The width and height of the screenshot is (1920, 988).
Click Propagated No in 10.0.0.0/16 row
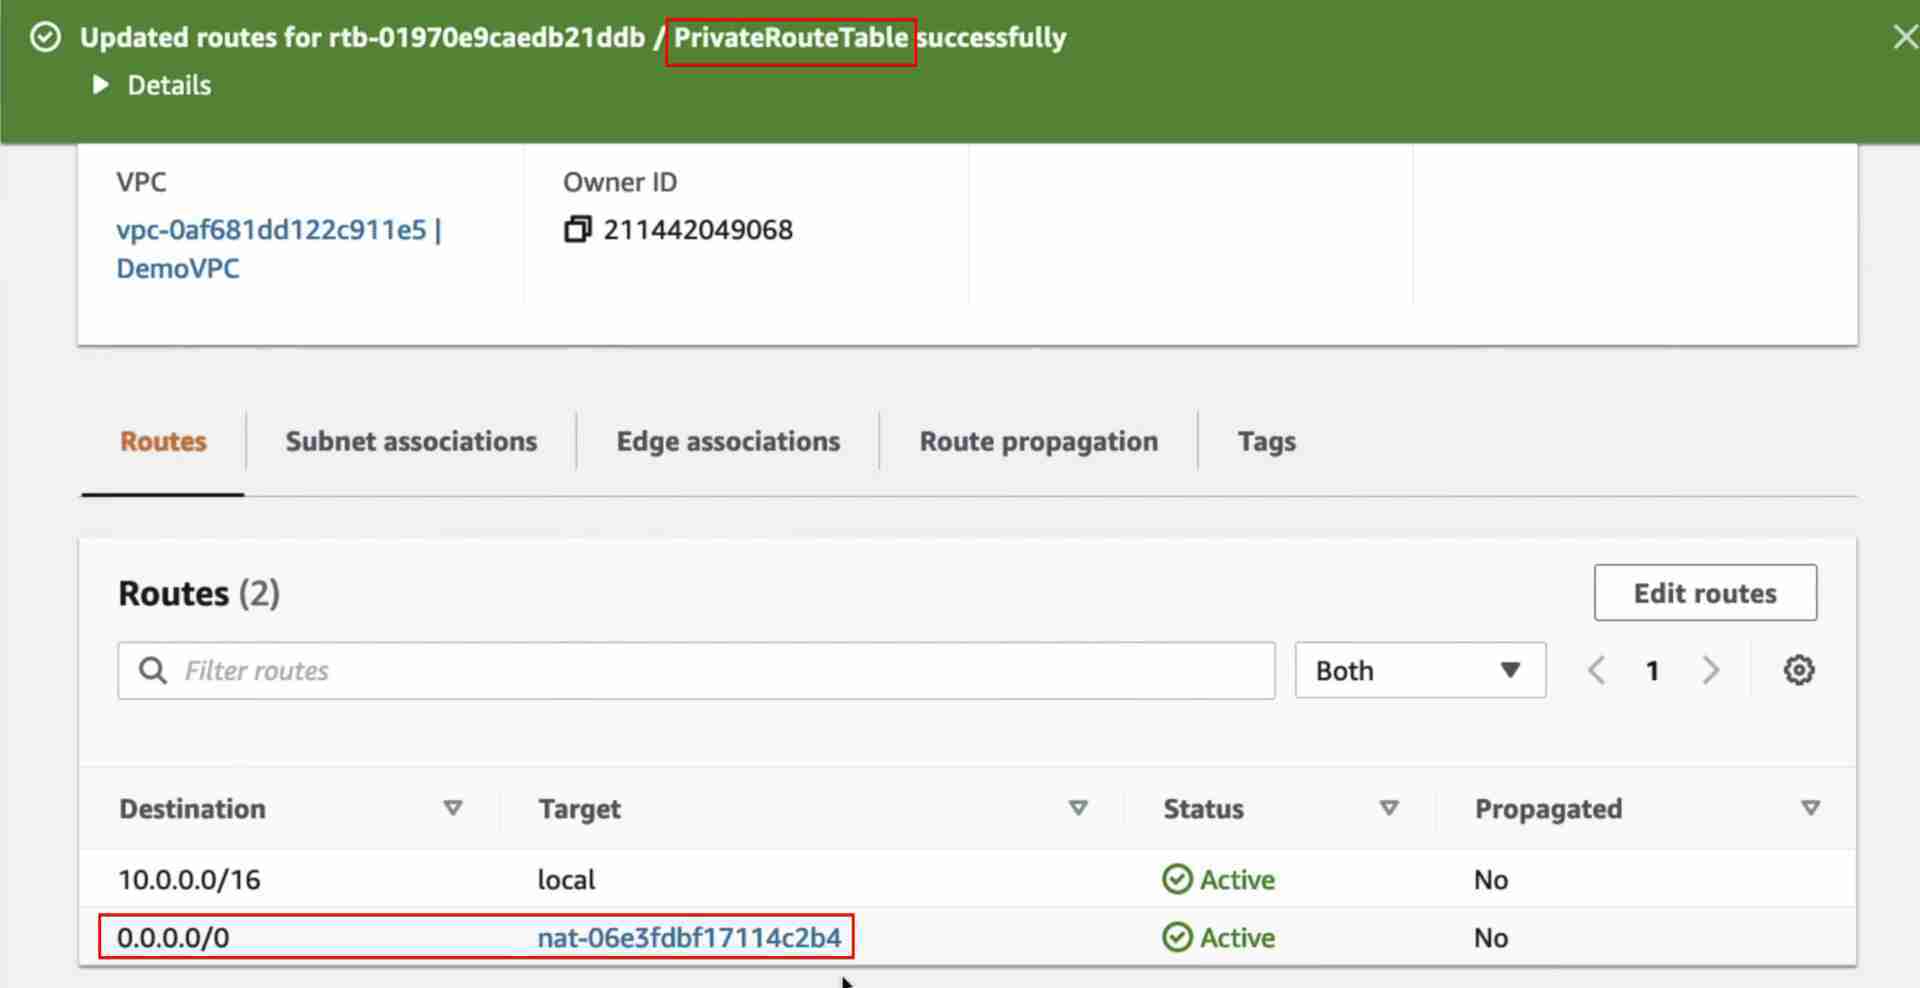pyautogui.click(x=1491, y=879)
